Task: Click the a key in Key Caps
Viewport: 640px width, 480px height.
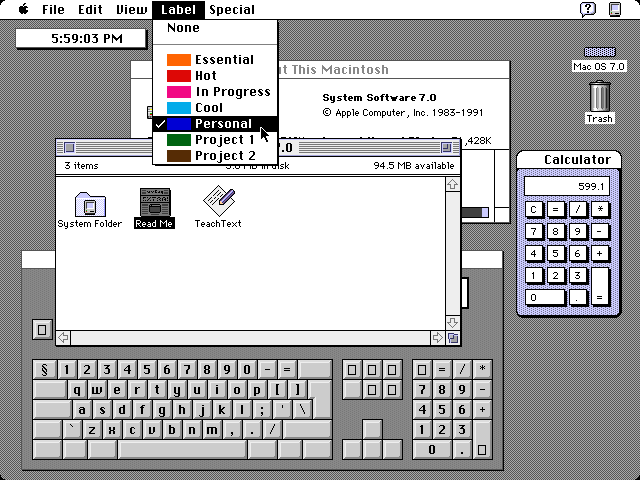Action: (x=82, y=409)
